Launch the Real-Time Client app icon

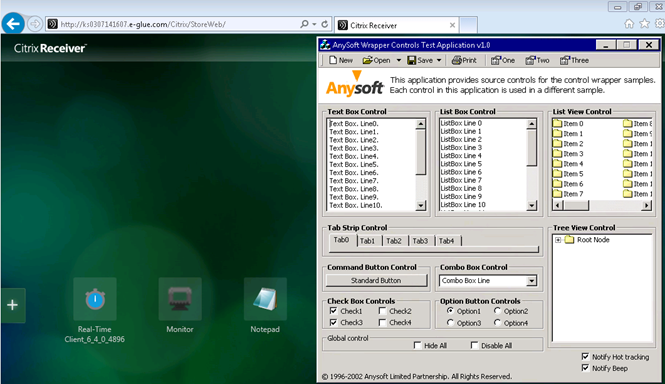pos(95,299)
